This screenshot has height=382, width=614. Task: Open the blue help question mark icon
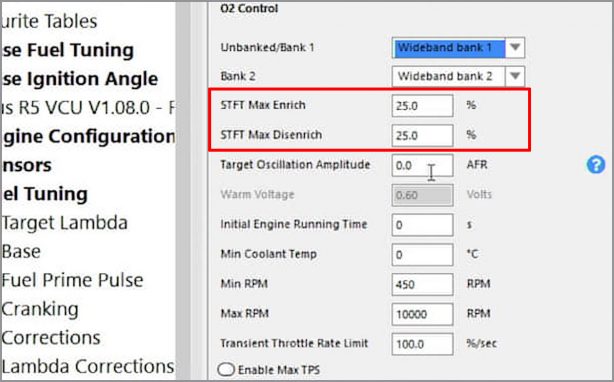tap(596, 165)
